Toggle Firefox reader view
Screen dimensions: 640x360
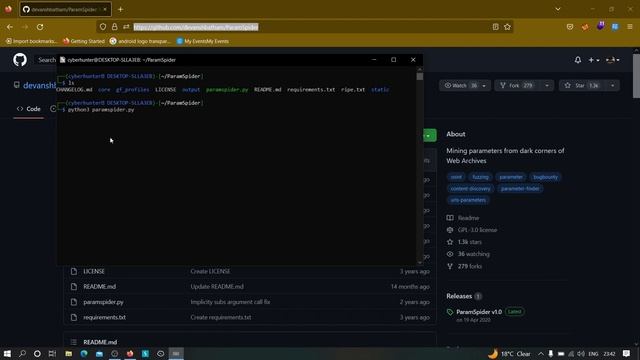click(496, 27)
